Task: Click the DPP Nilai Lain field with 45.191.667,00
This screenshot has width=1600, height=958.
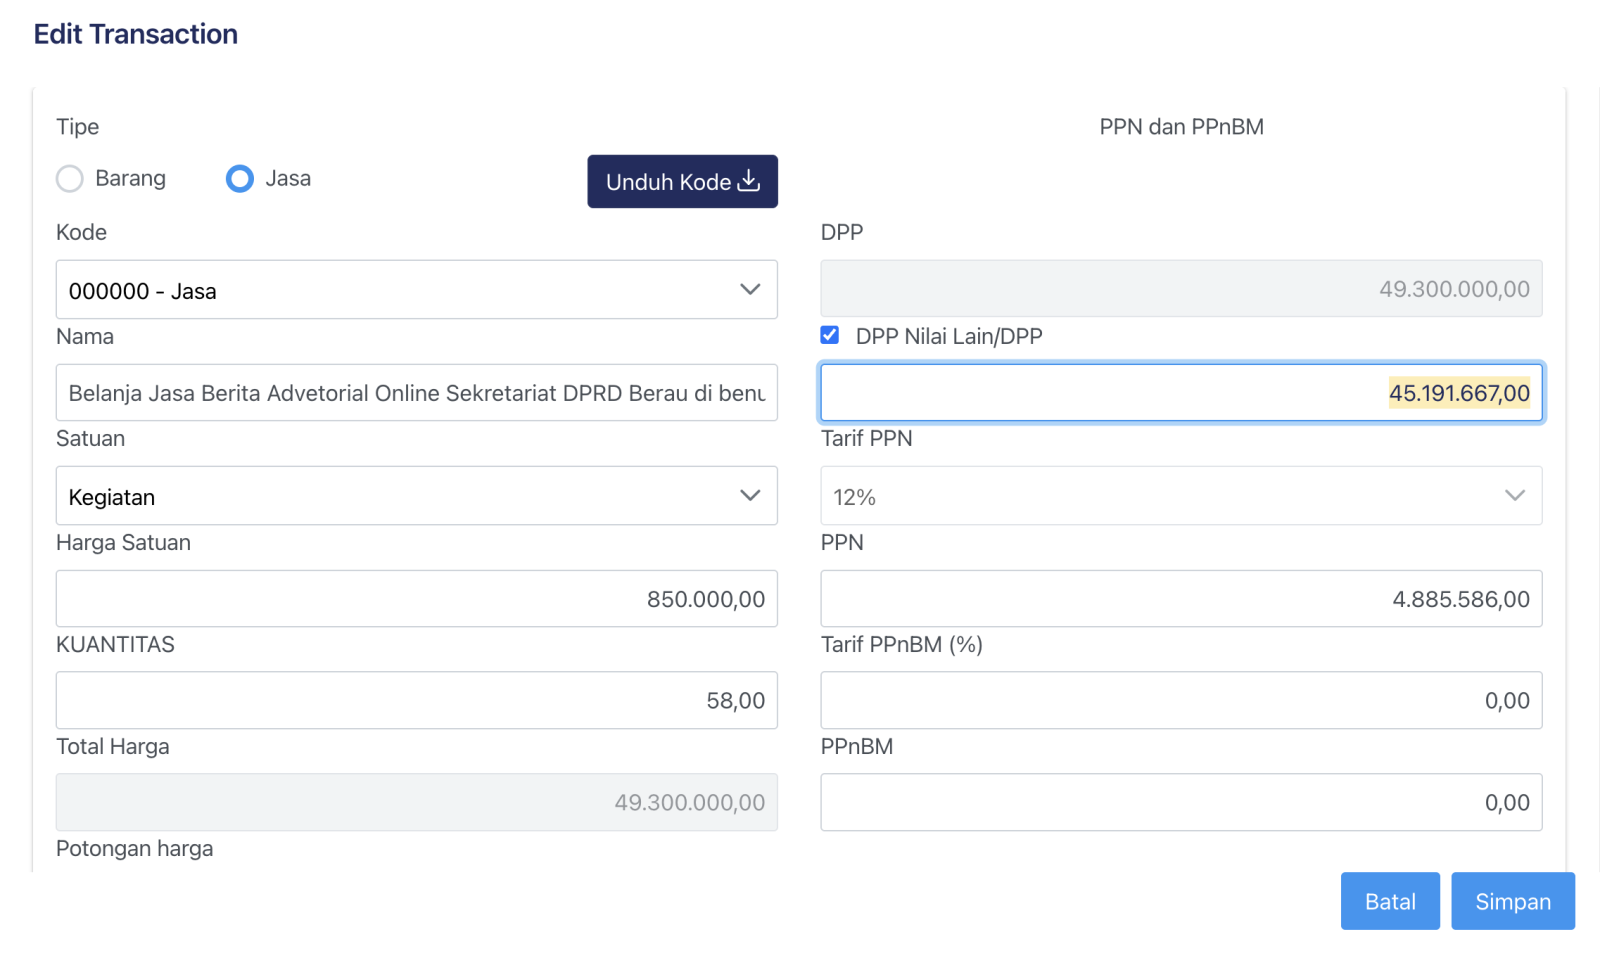Action: [x=1181, y=393]
